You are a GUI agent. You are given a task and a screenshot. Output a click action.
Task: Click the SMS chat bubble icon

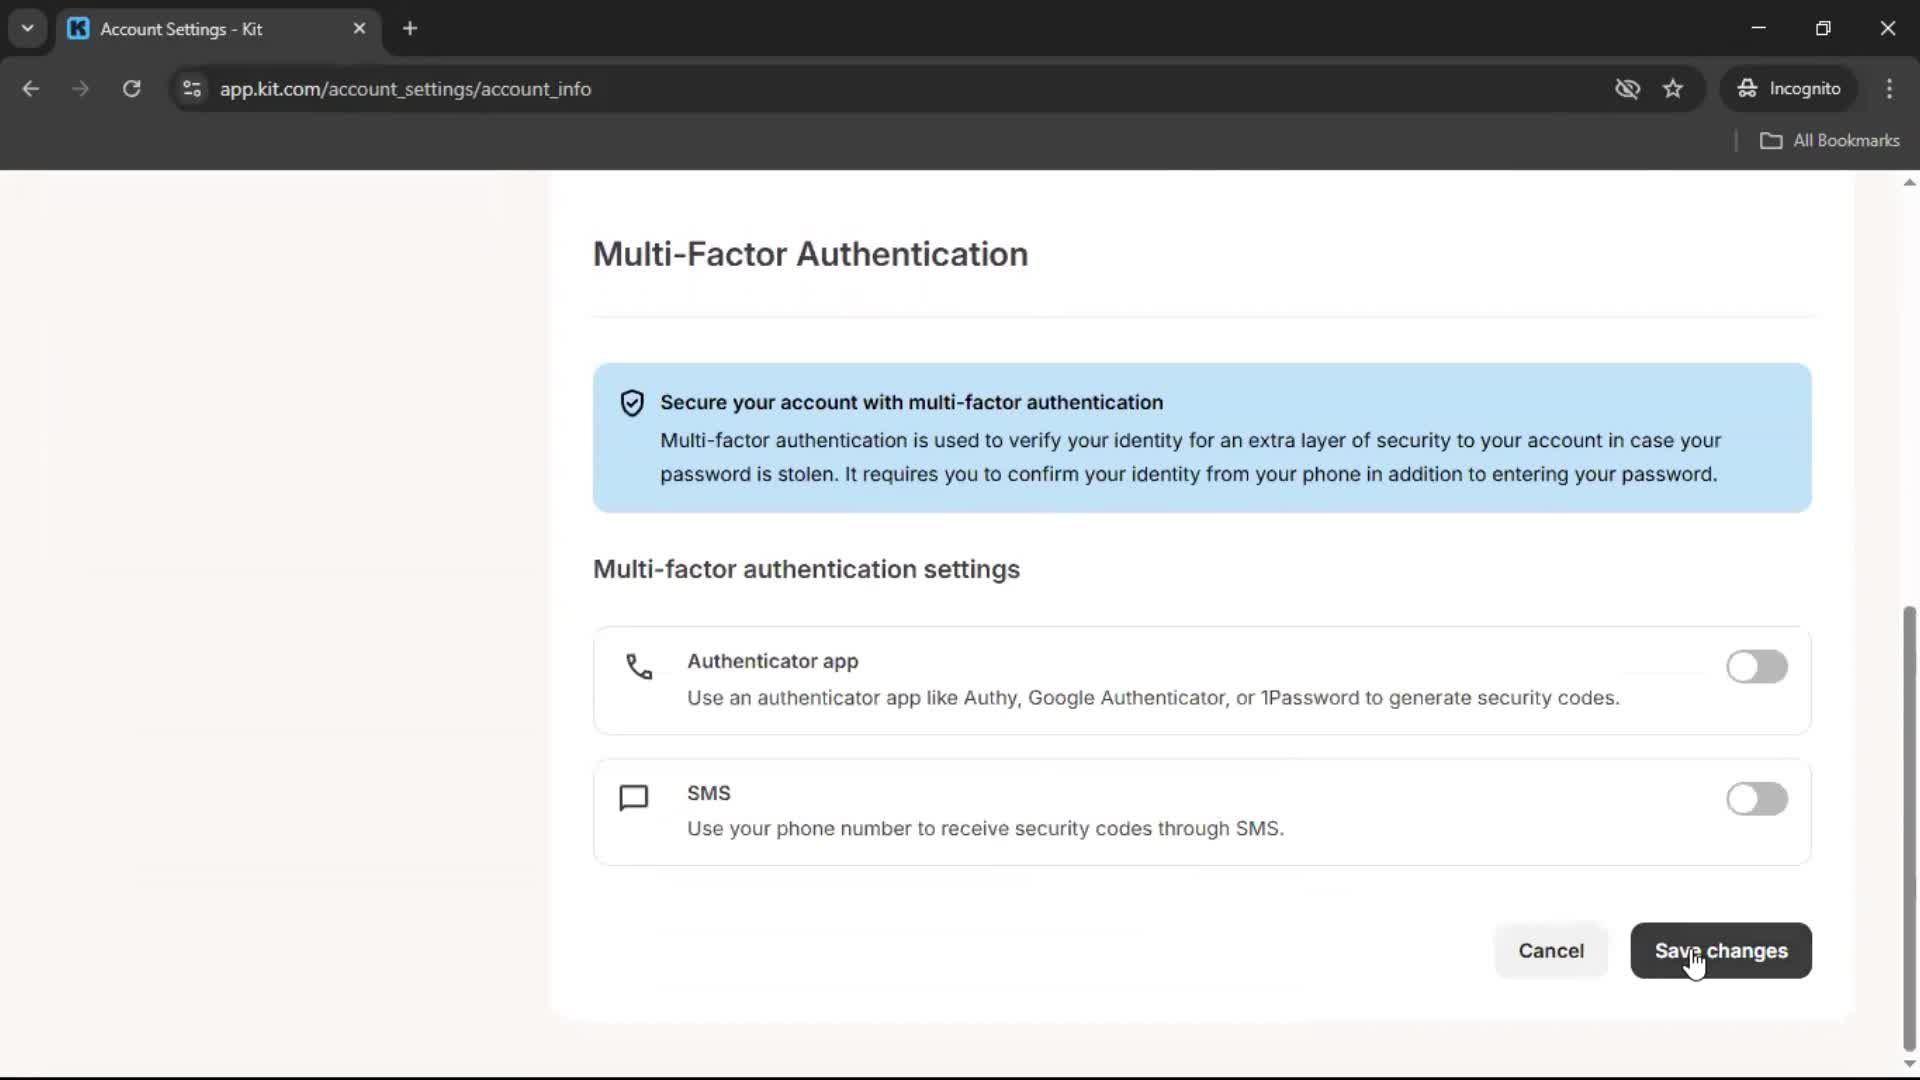(x=634, y=798)
